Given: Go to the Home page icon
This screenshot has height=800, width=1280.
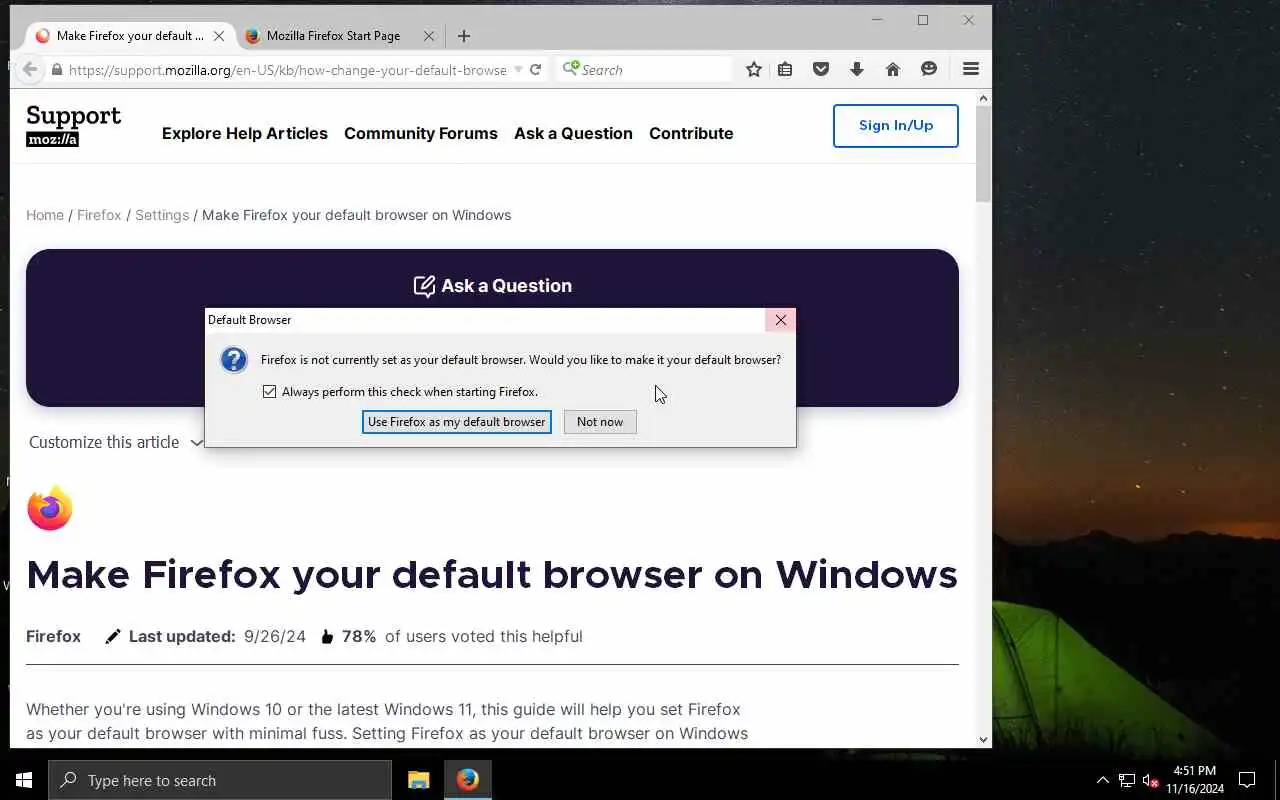Looking at the screenshot, I should tap(893, 69).
